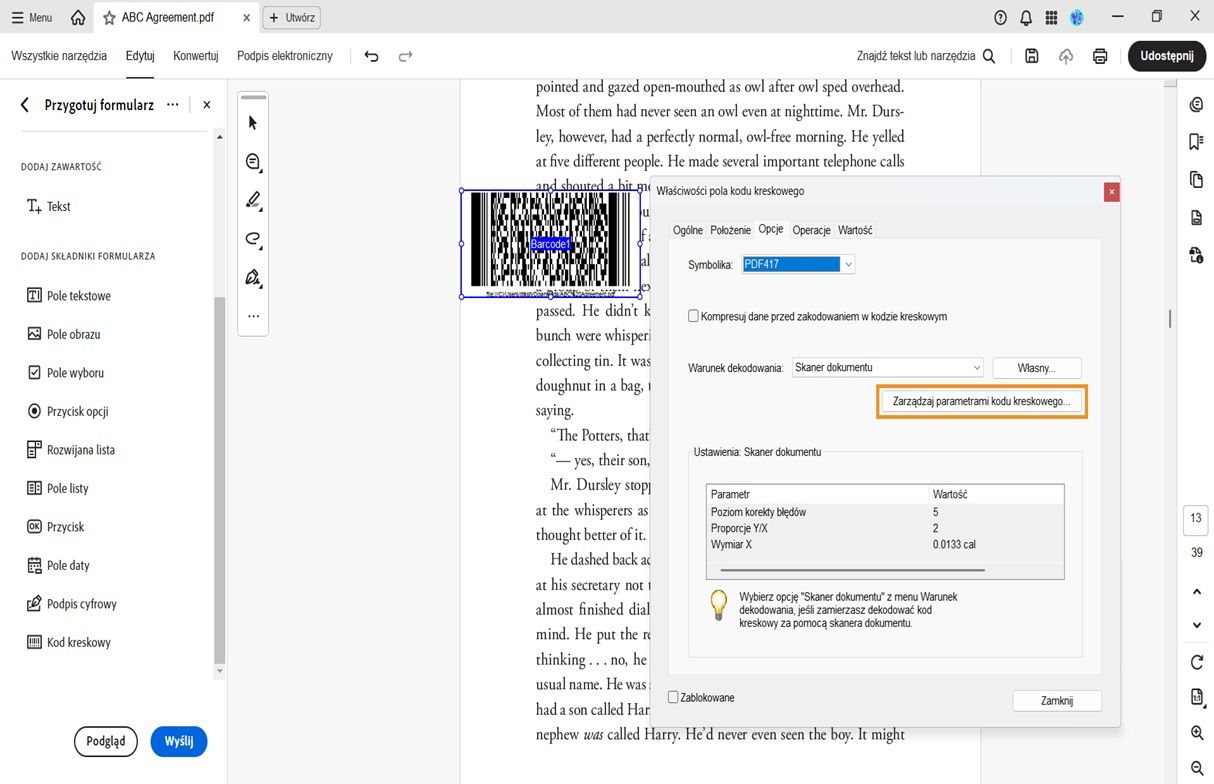
Task: Click the Utwórz new tab button
Action: pos(291,18)
